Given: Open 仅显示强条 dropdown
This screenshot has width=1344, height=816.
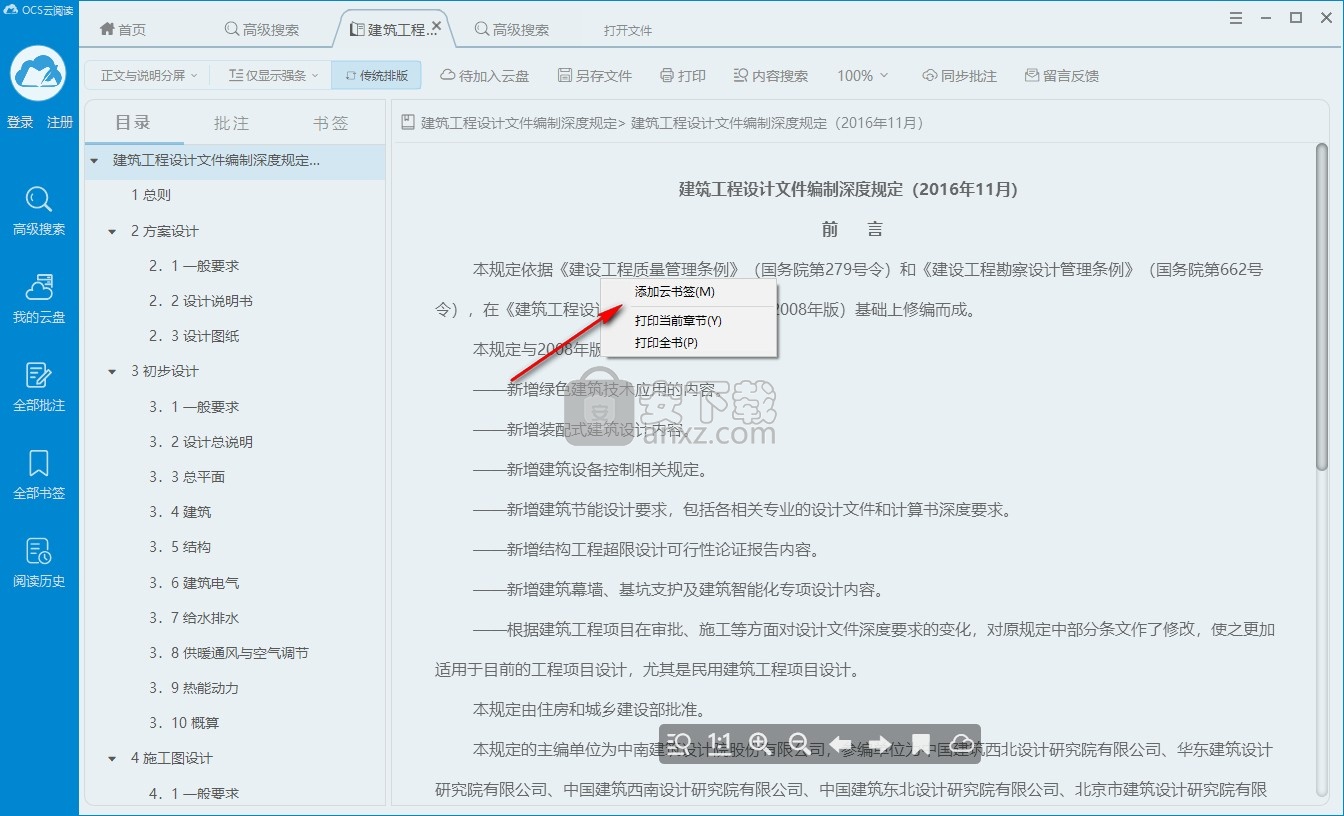Looking at the screenshot, I should point(273,76).
